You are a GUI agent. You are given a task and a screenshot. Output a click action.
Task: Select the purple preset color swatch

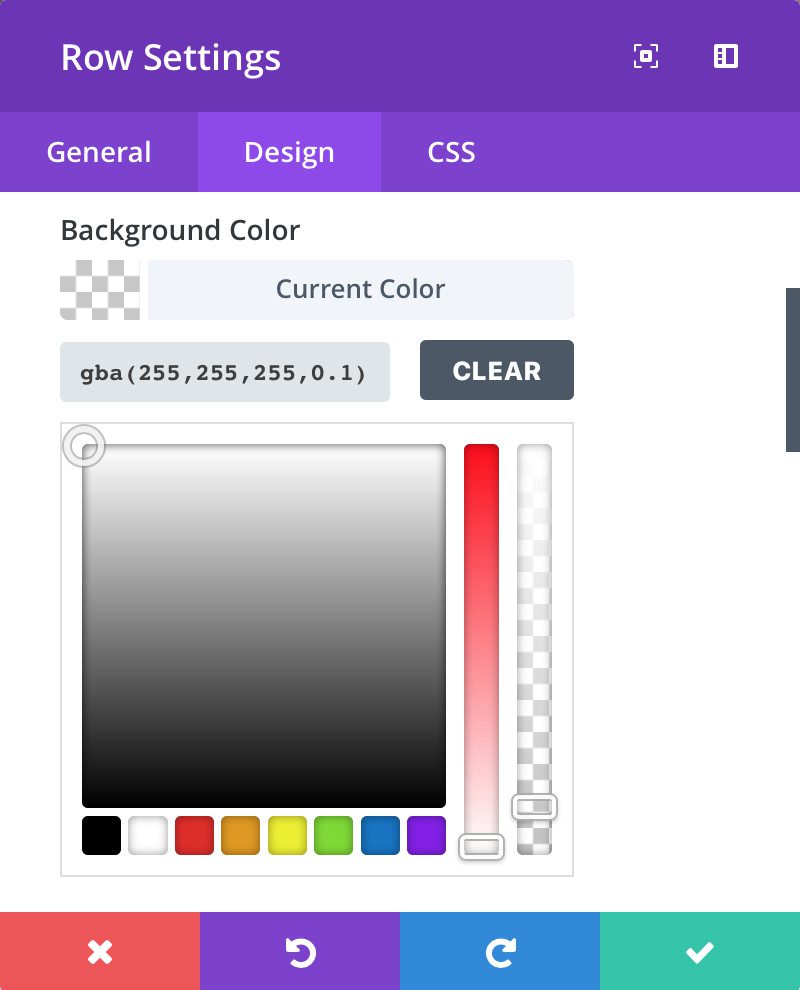(427, 835)
